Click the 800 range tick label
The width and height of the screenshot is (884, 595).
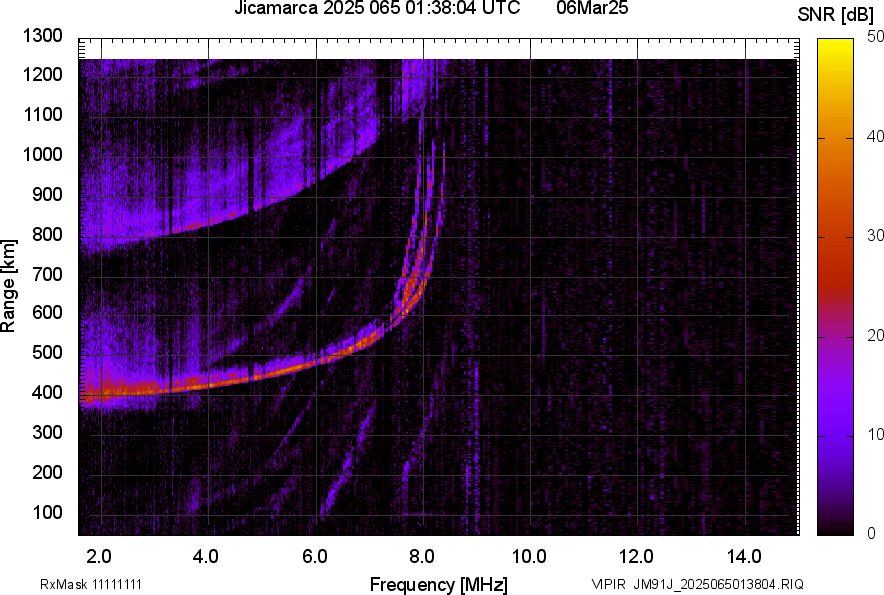pyautogui.click(x=47, y=234)
